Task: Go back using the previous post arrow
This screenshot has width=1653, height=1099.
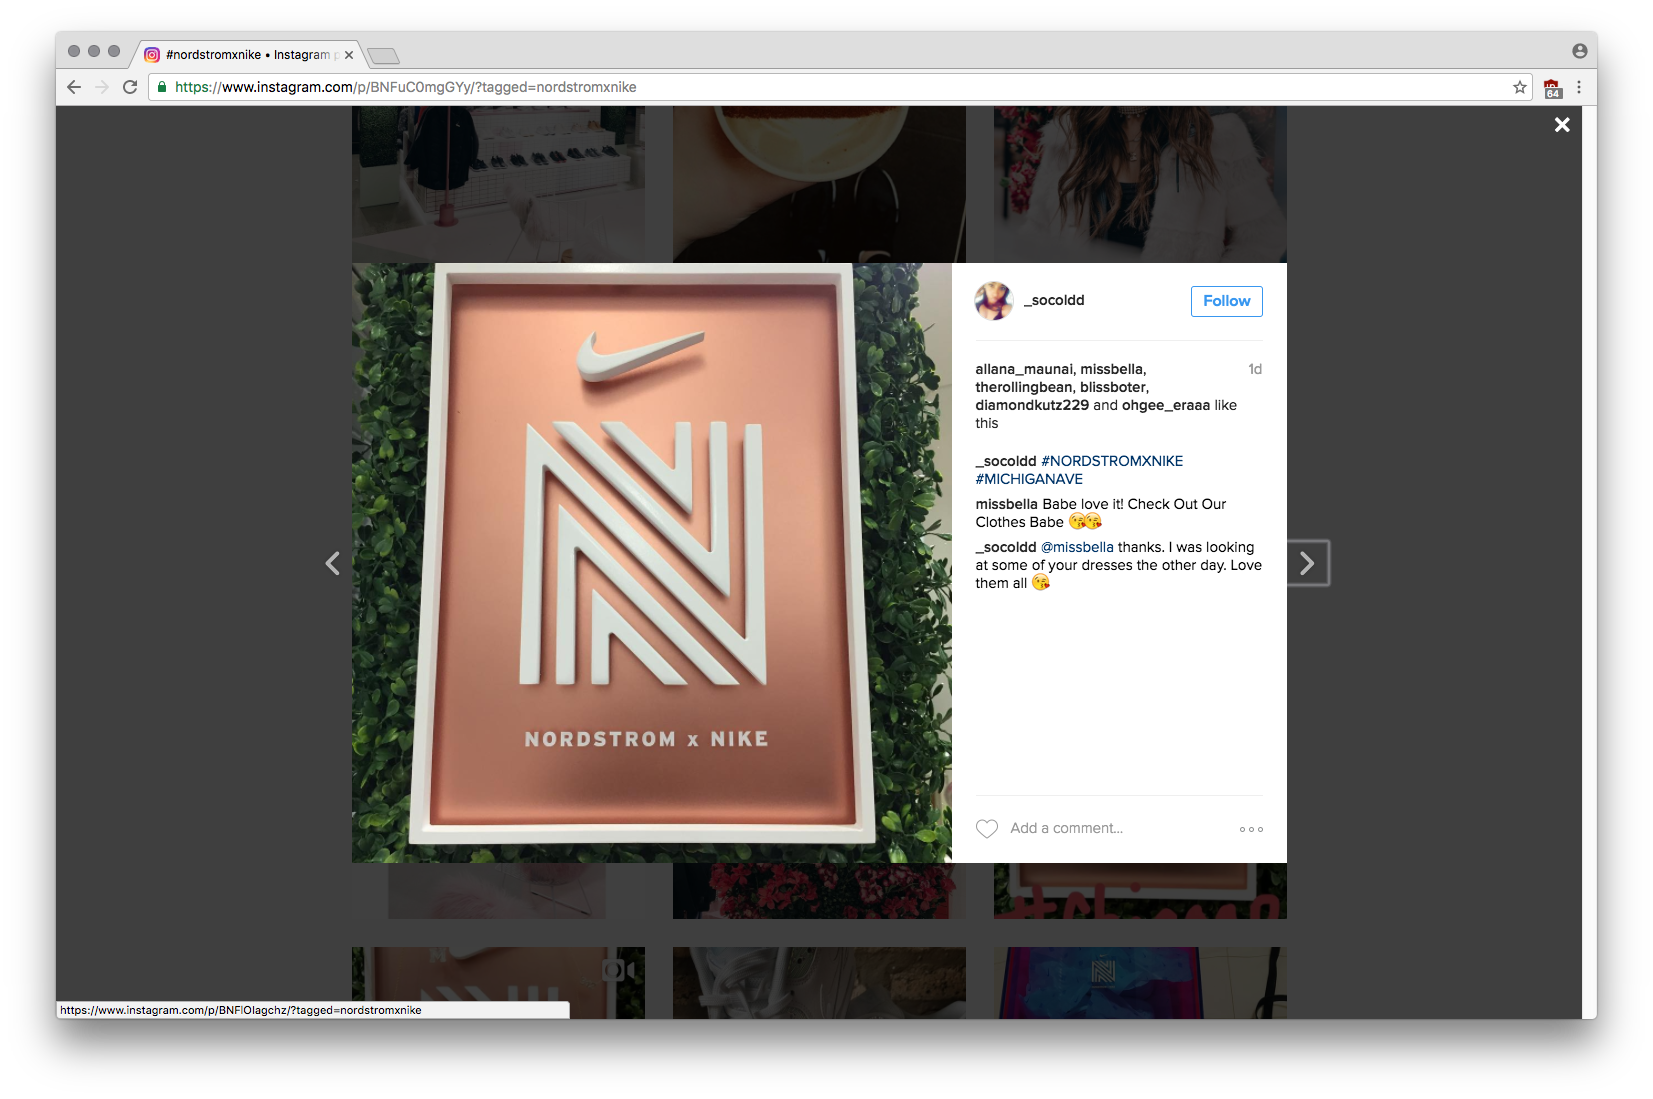Action: 333,563
